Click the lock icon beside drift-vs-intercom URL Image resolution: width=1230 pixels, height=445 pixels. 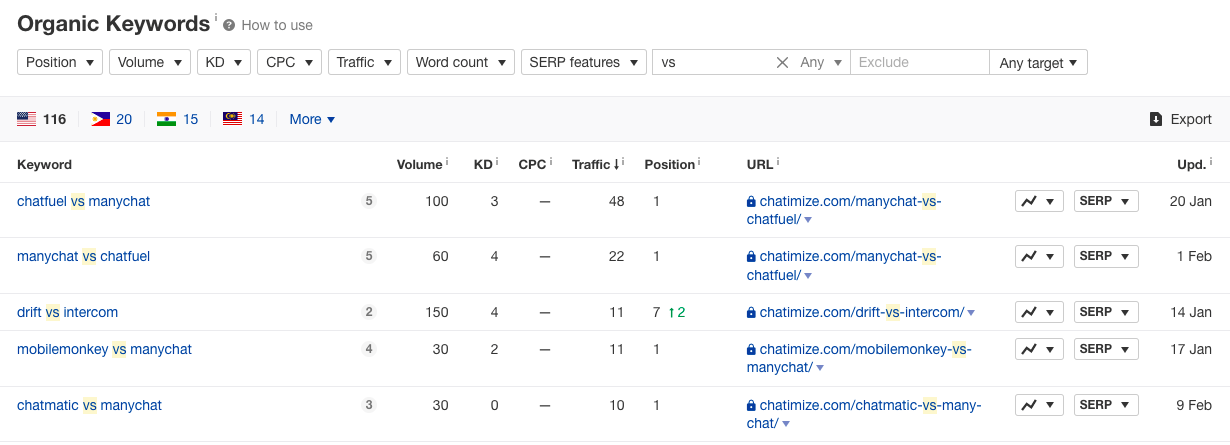[751, 313]
